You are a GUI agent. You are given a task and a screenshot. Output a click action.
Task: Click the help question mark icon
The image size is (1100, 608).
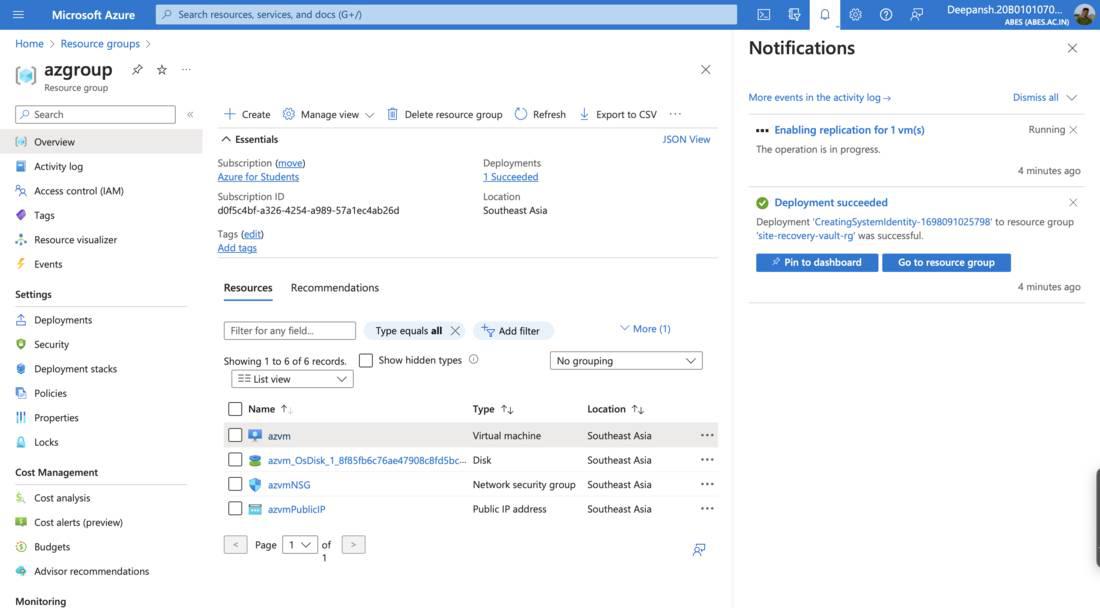(886, 15)
